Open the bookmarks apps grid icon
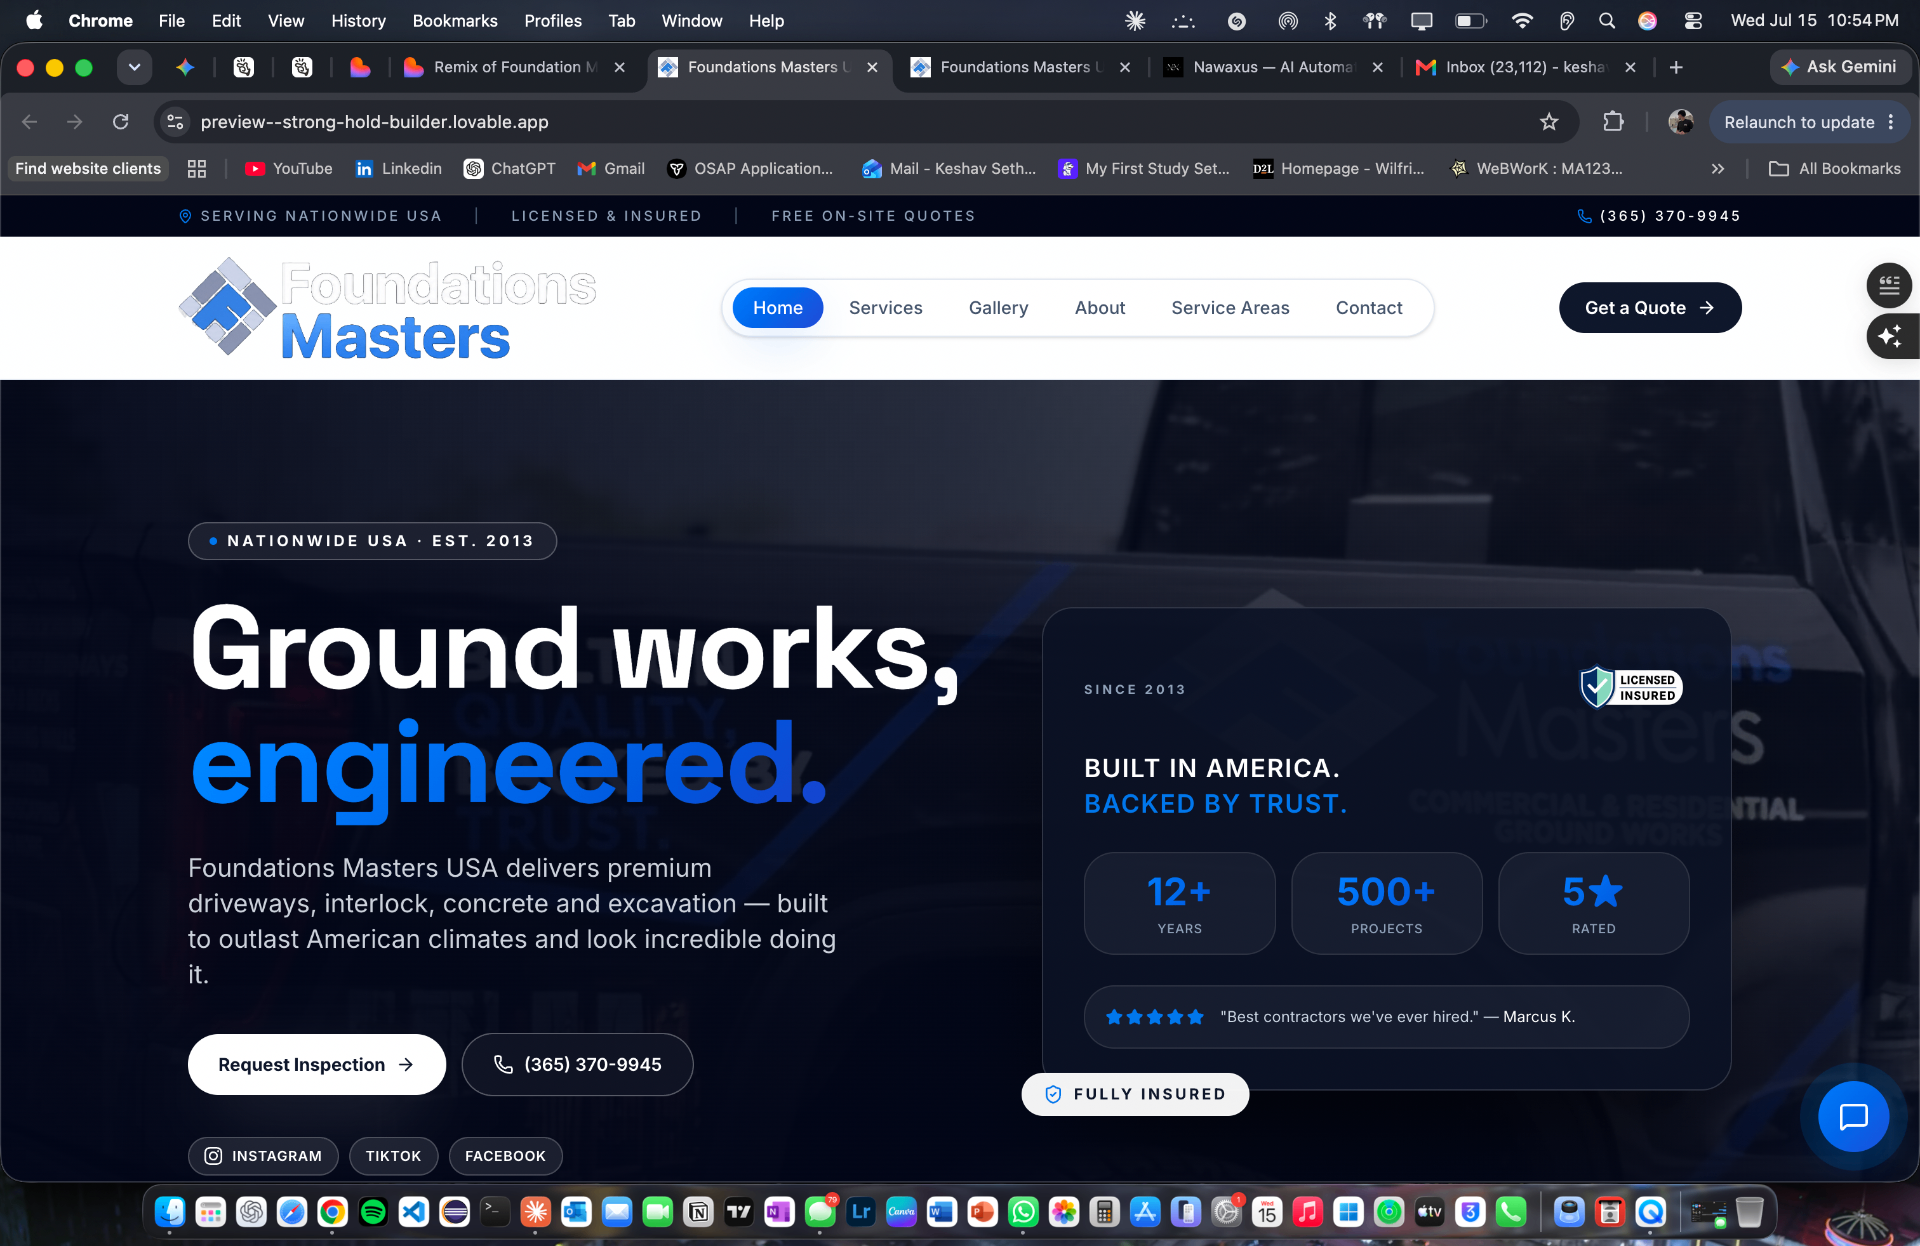Viewport: 1920px width, 1246px height. click(x=197, y=169)
